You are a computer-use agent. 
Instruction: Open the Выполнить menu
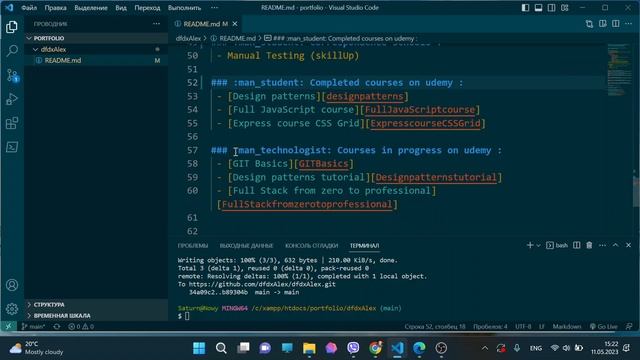click(x=184, y=8)
